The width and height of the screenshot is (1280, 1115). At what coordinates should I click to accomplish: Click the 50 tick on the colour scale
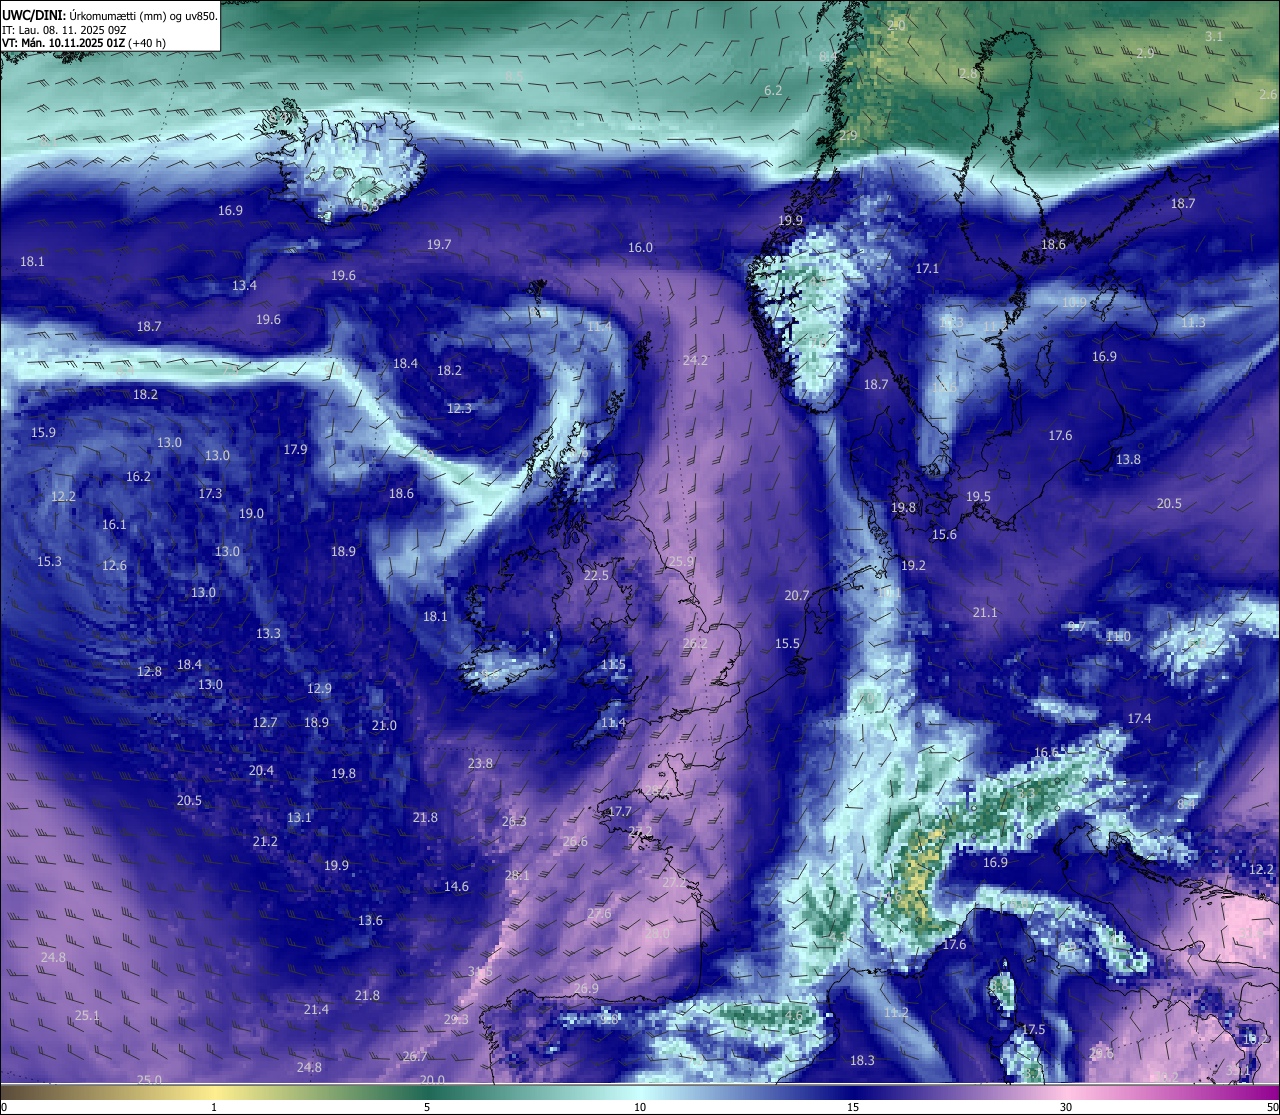pyautogui.click(x=1272, y=1107)
